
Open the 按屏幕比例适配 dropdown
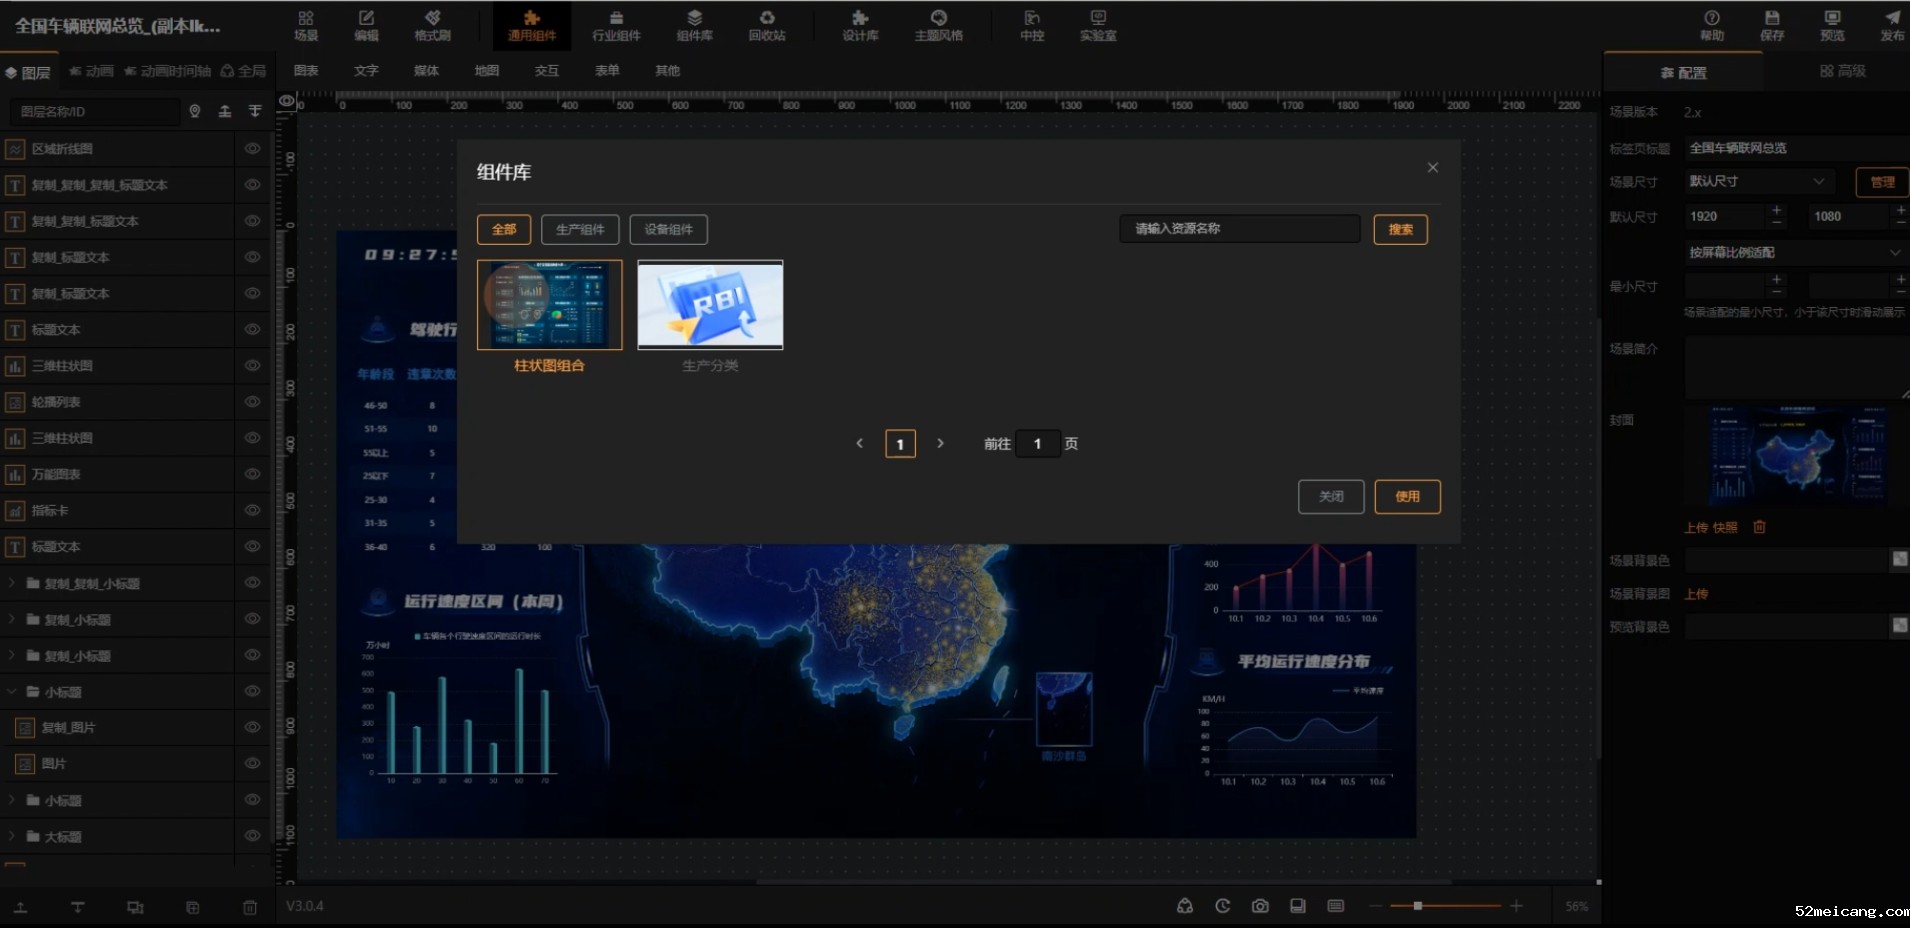click(x=1794, y=252)
